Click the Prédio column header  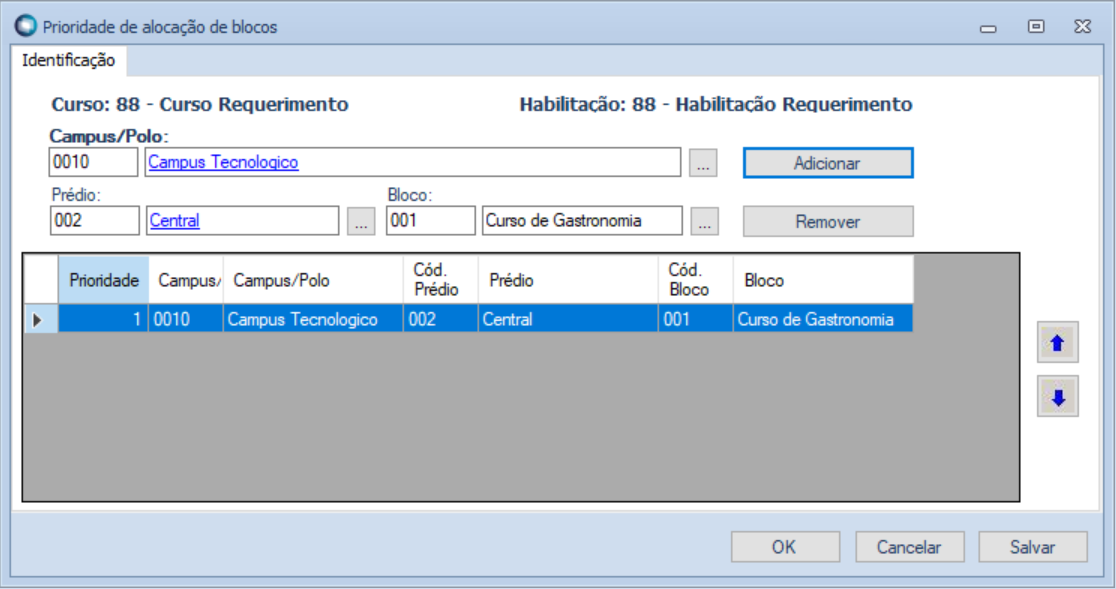click(x=568, y=280)
